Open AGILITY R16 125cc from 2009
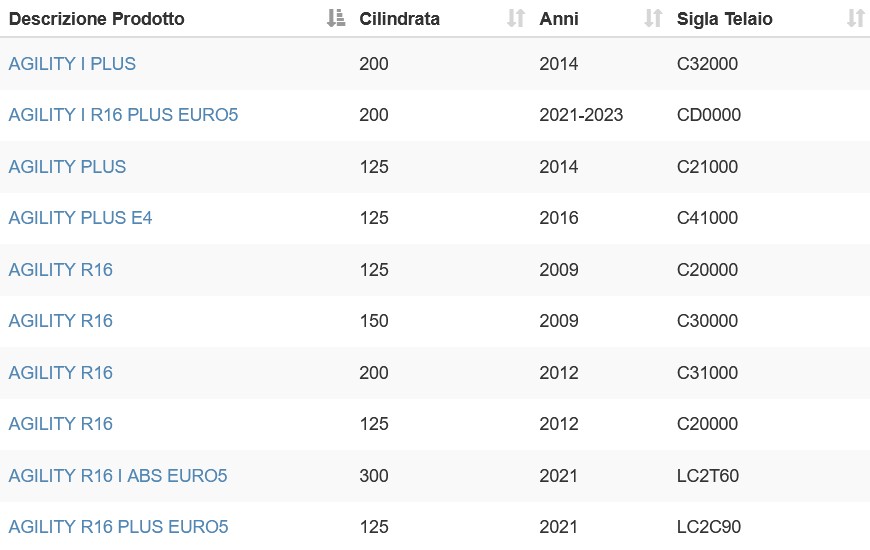The image size is (870, 550). [60, 270]
